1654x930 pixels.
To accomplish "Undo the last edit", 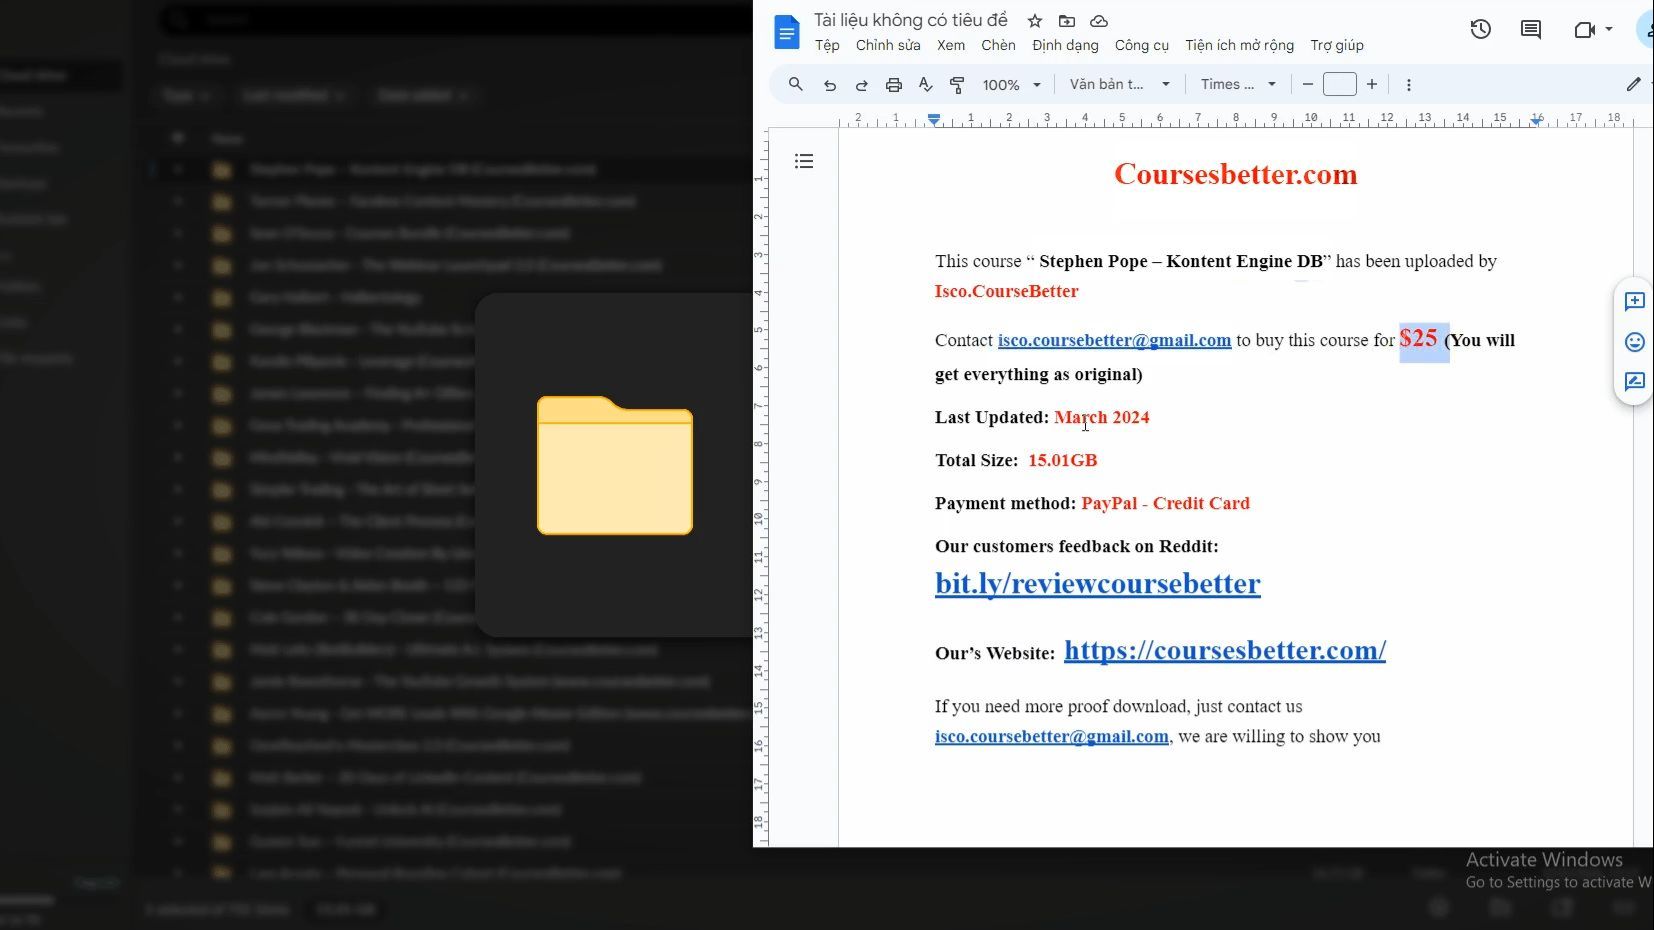I will [830, 85].
